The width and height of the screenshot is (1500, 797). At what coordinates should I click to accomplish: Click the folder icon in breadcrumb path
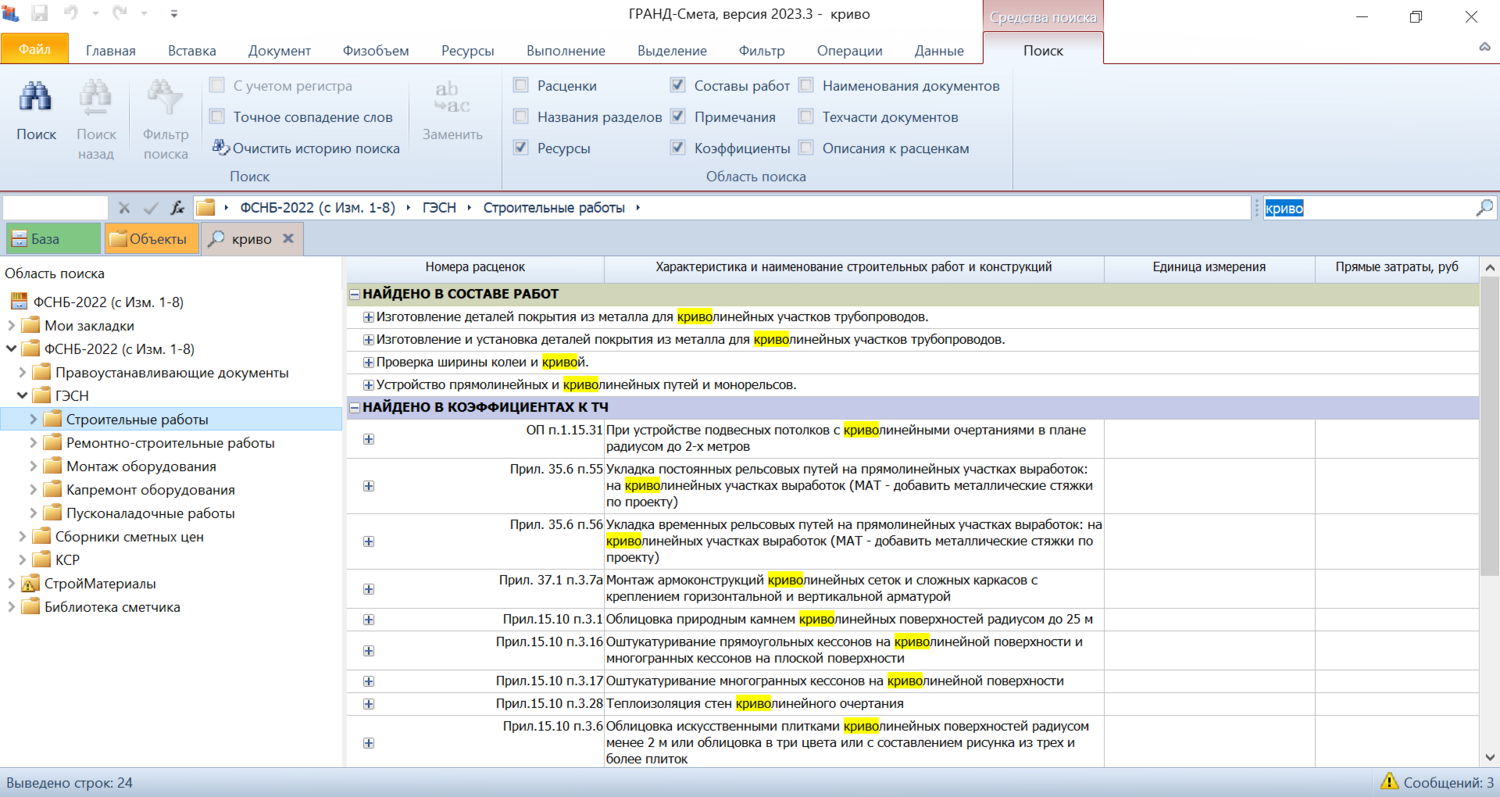(205, 208)
